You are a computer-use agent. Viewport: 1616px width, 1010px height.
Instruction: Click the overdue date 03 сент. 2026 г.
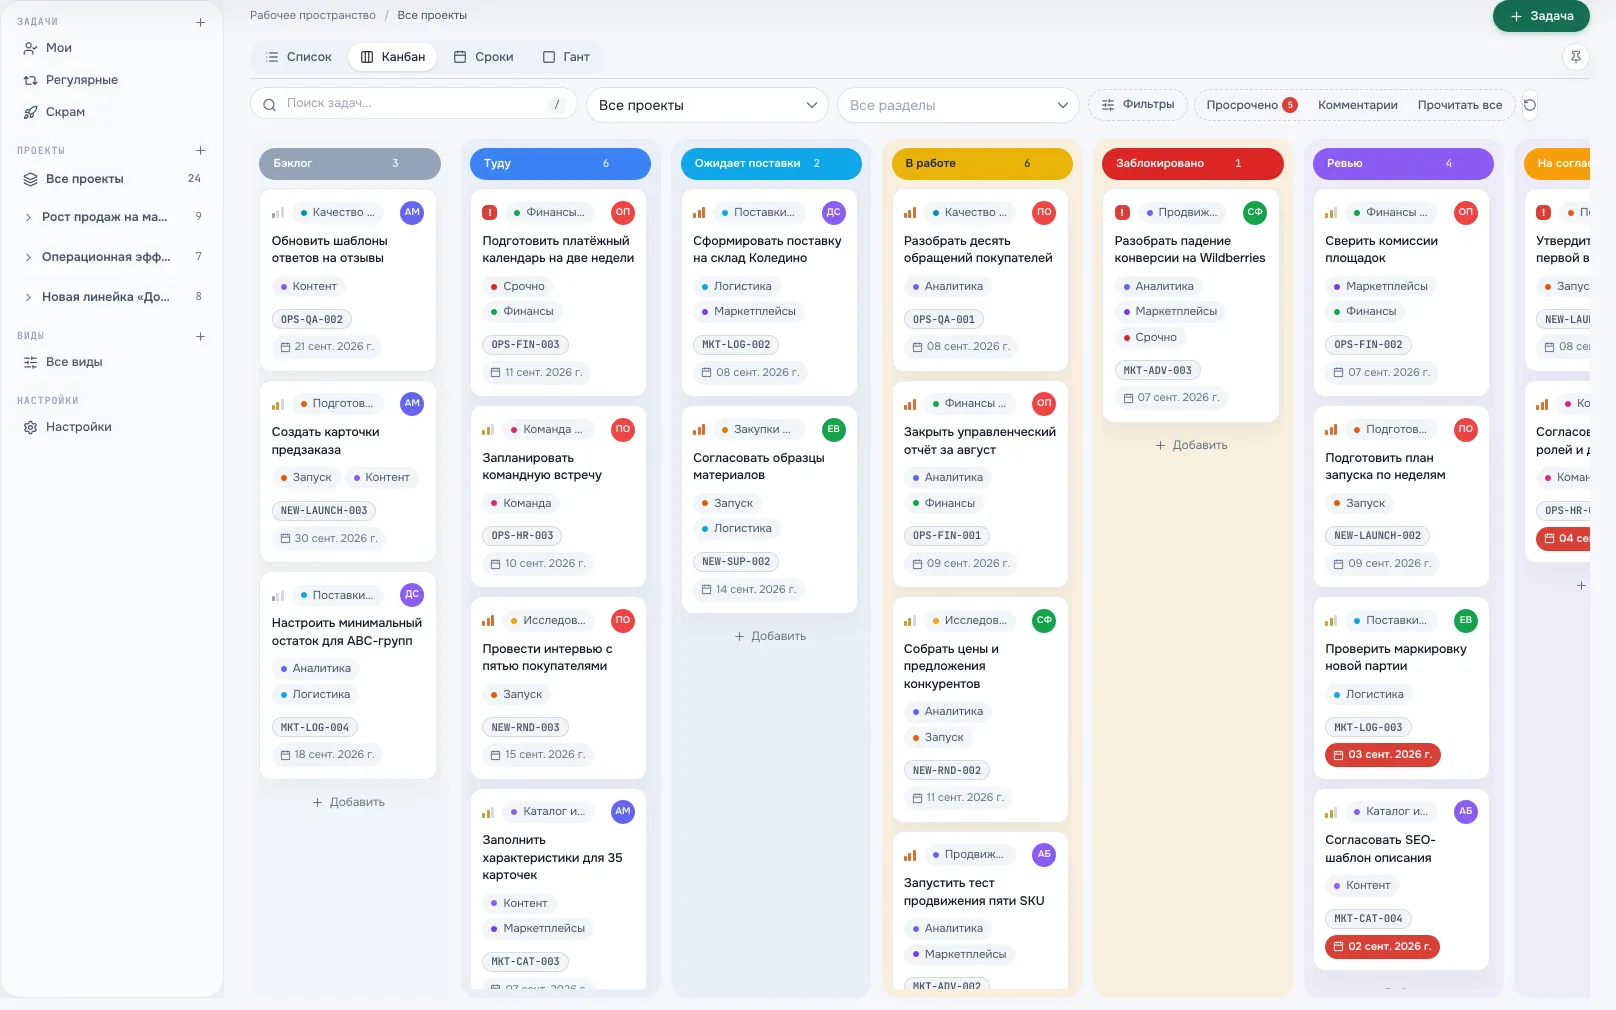(x=1383, y=755)
